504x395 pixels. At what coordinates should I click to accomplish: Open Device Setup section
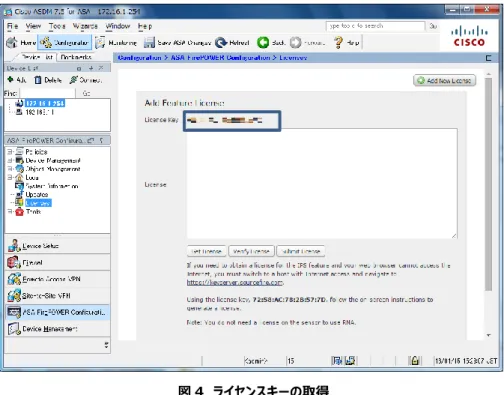pos(57,246)
